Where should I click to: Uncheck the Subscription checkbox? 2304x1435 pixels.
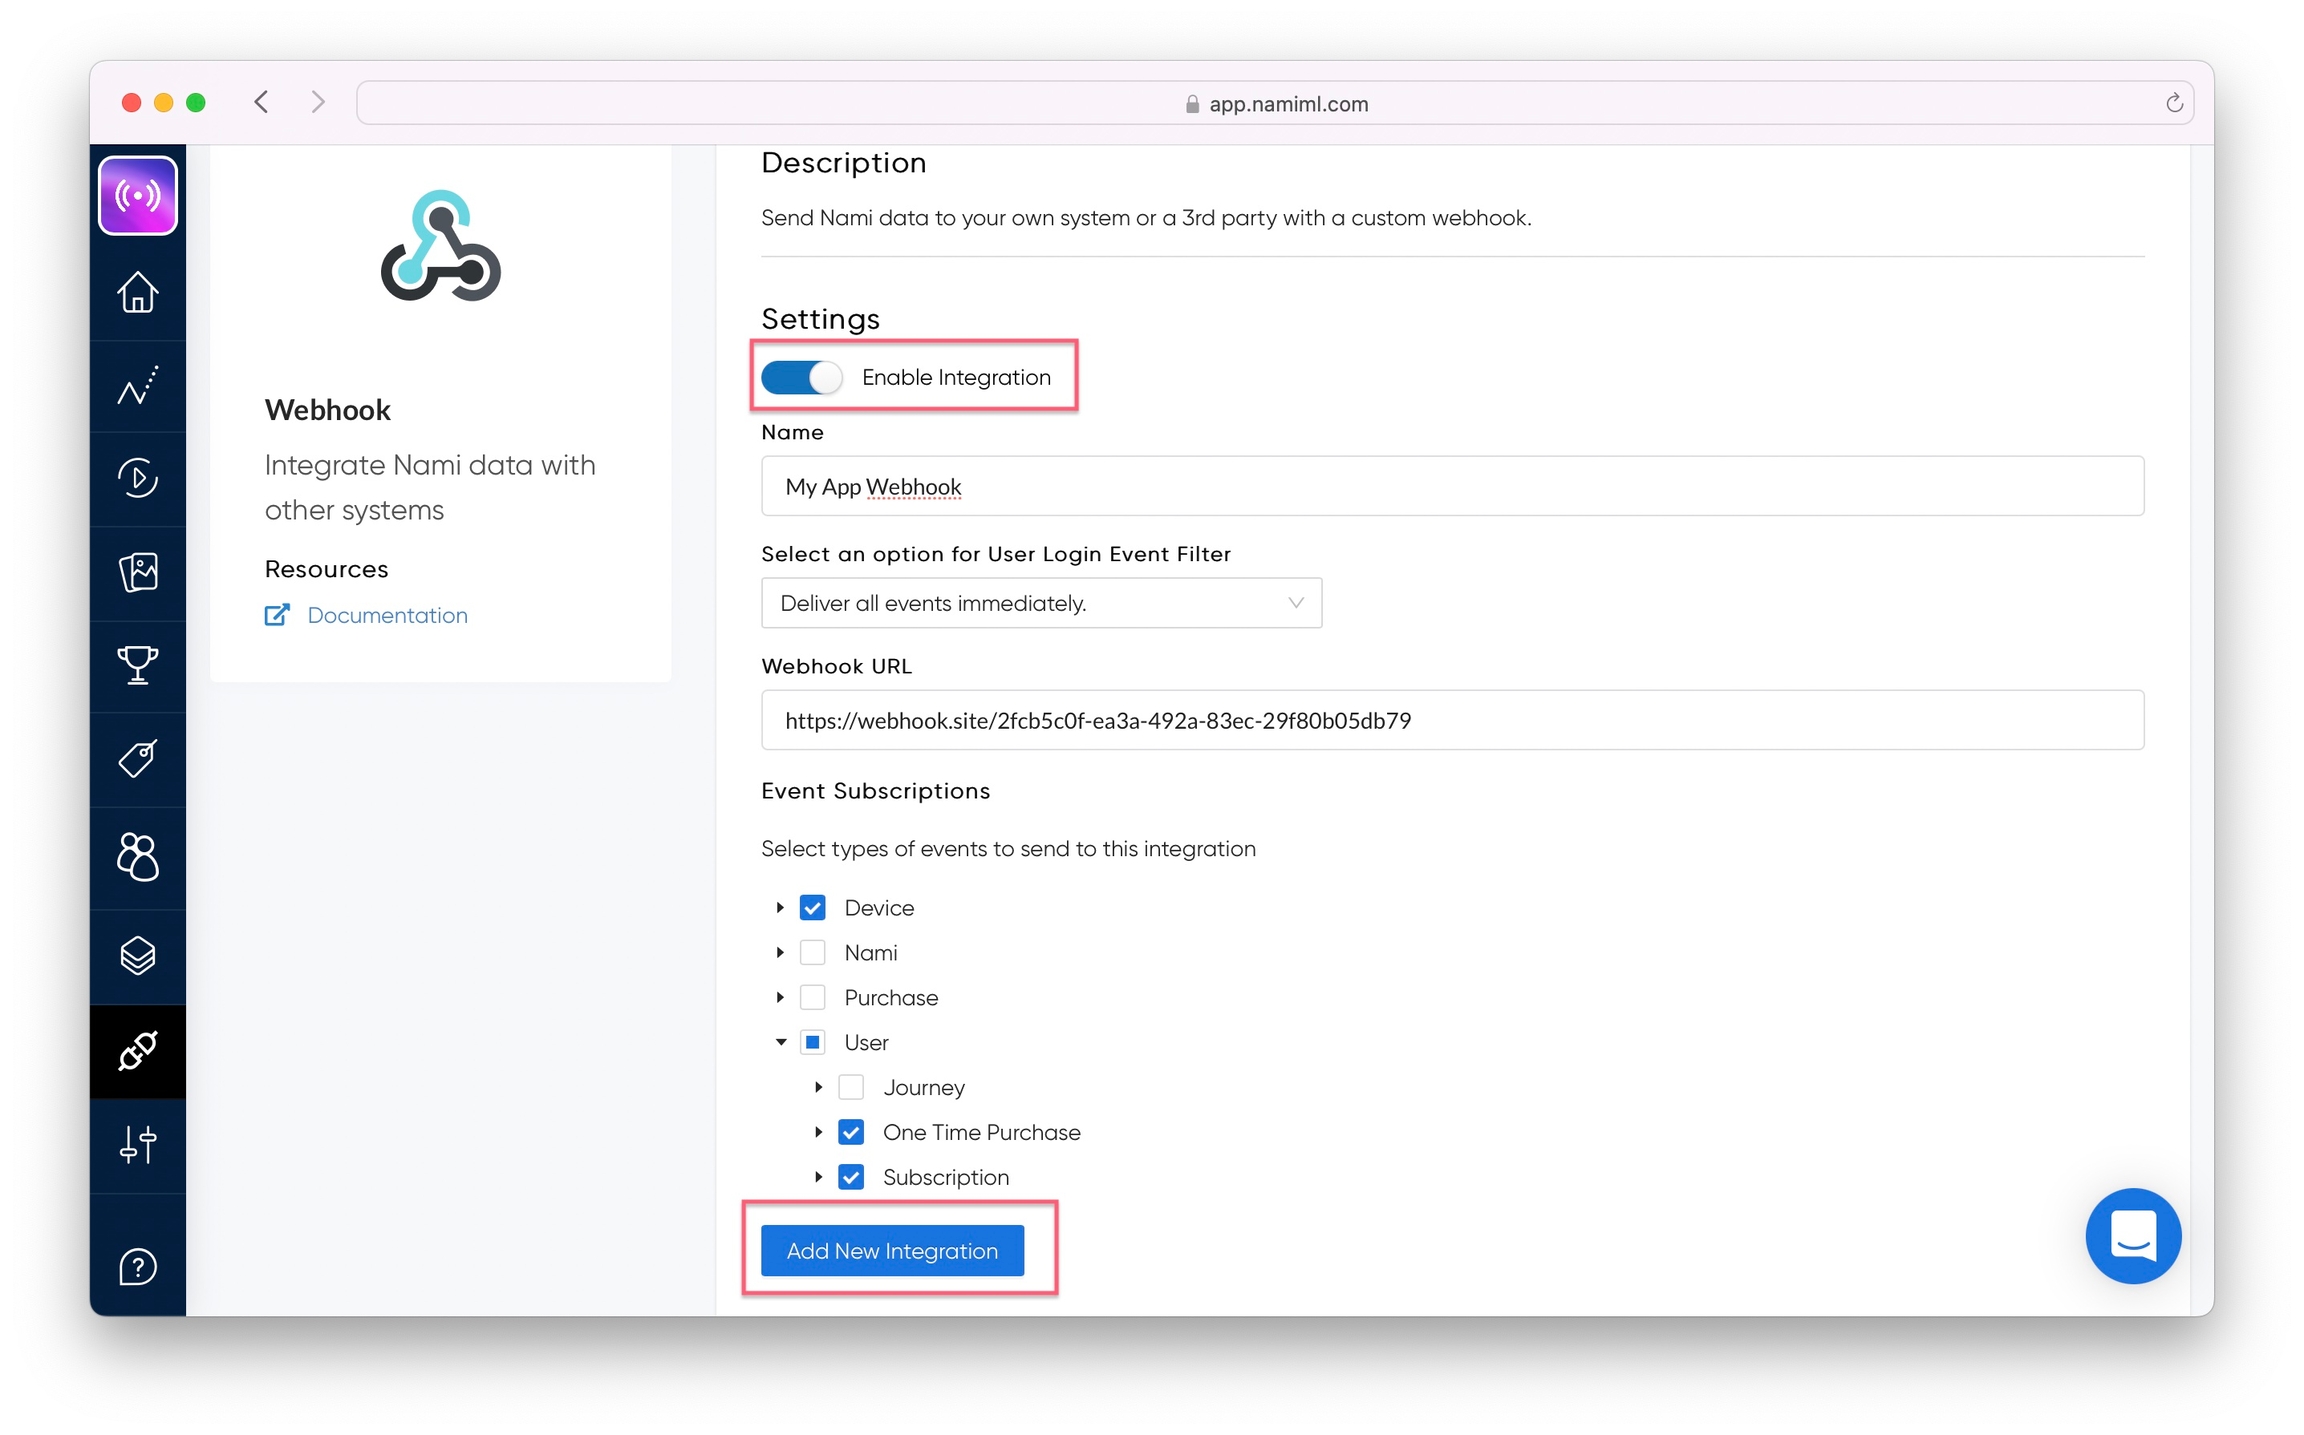pos(851,1178)
